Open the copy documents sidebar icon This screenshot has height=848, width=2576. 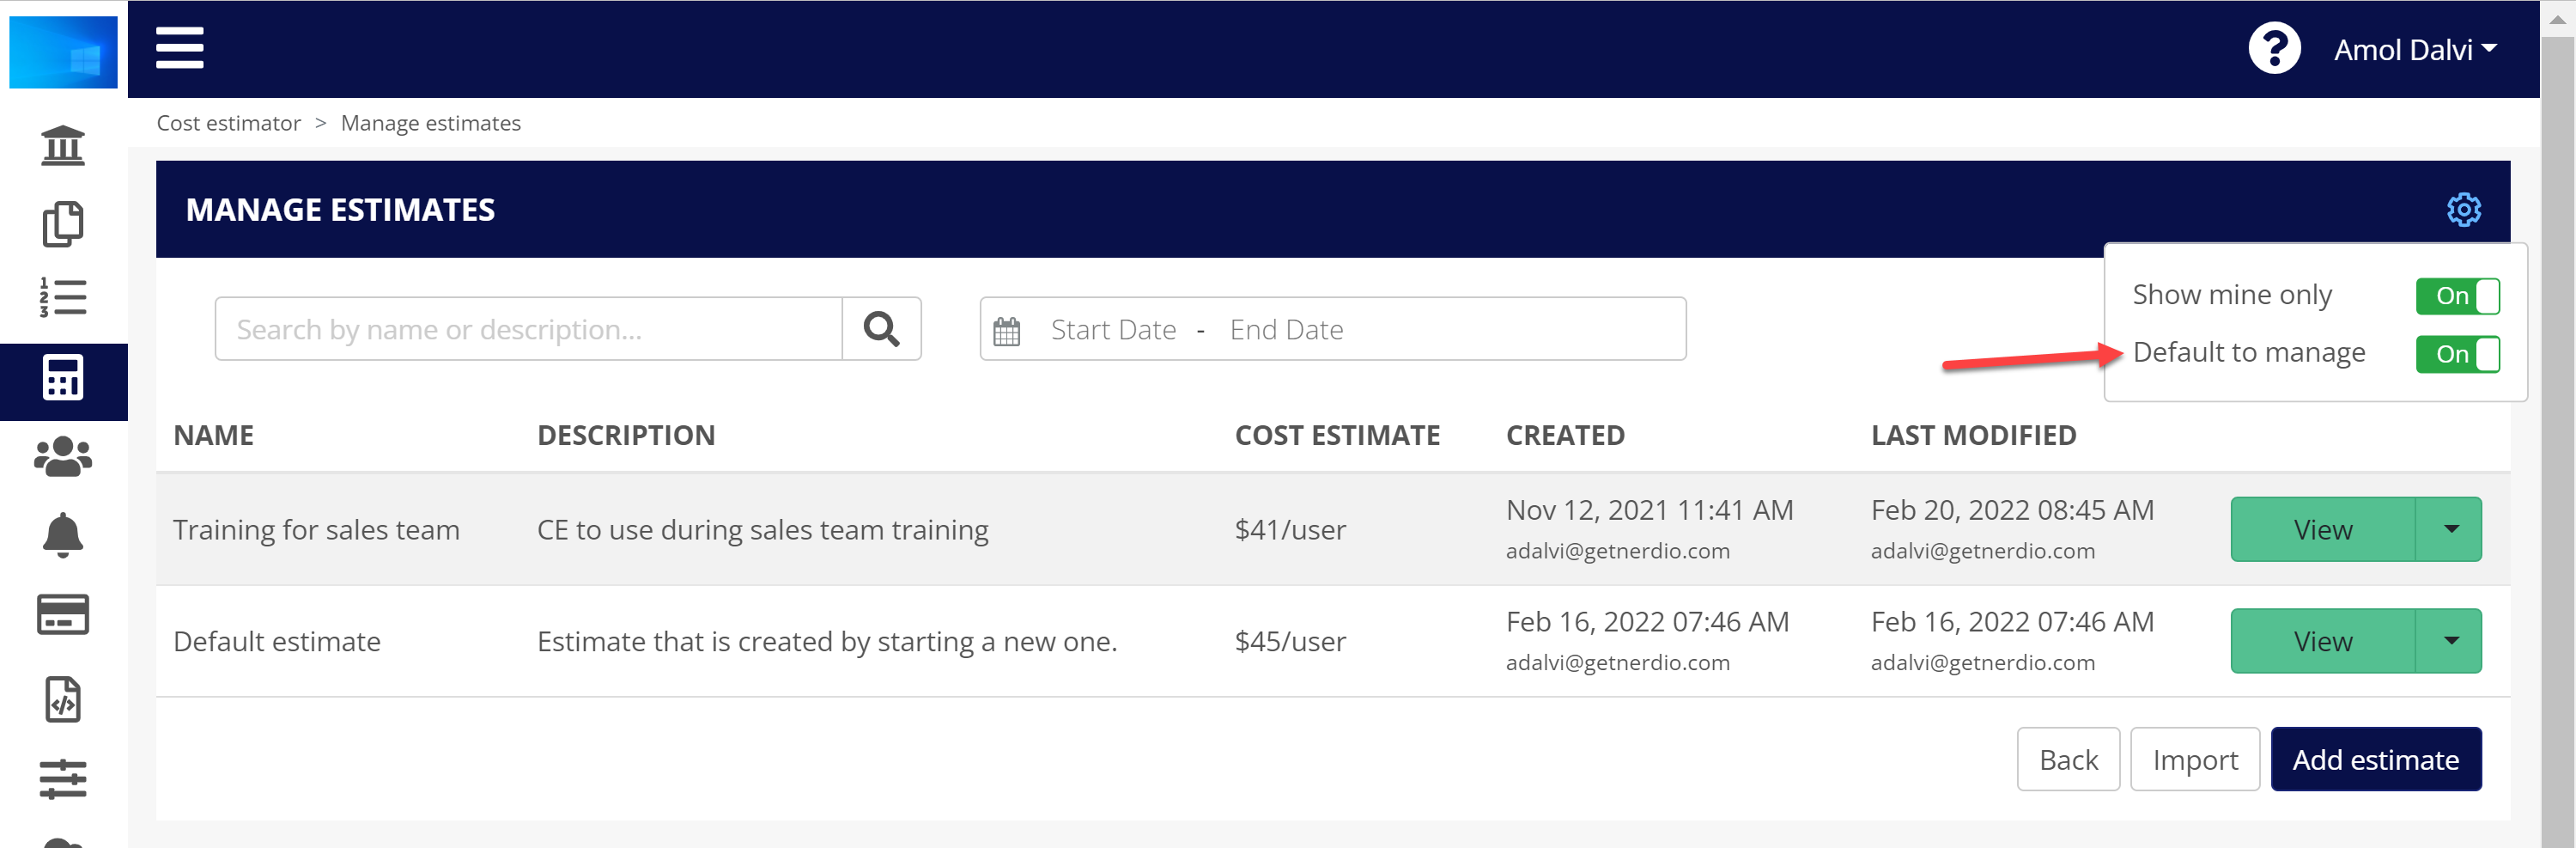(x=63, y=223)
